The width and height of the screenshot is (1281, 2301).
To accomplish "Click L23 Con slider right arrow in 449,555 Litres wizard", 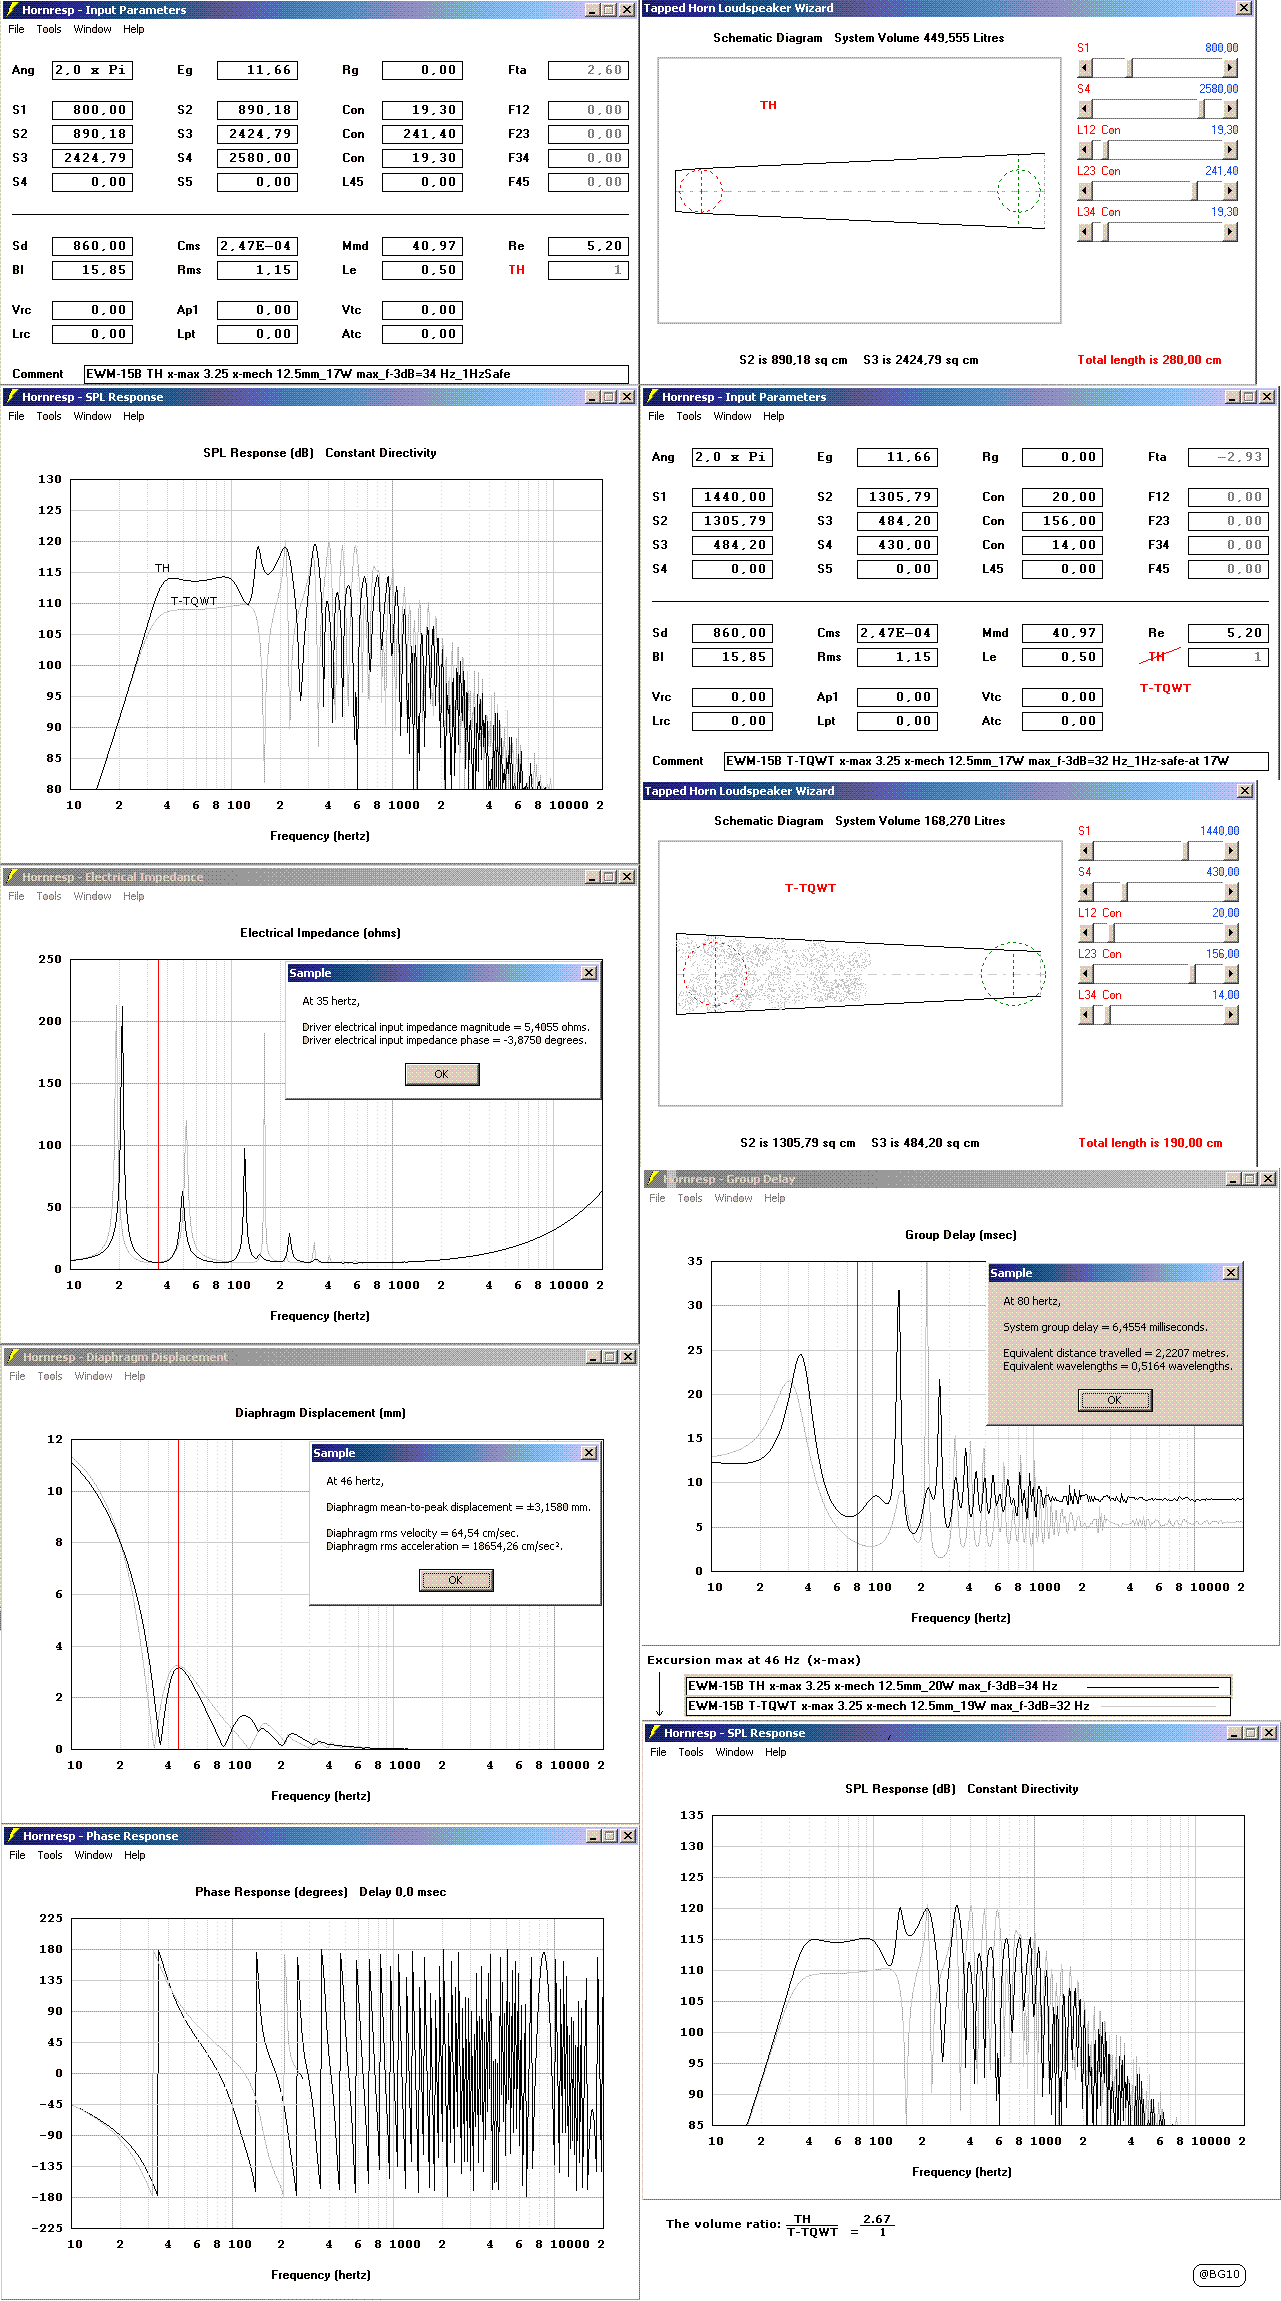I will 1231,191.
